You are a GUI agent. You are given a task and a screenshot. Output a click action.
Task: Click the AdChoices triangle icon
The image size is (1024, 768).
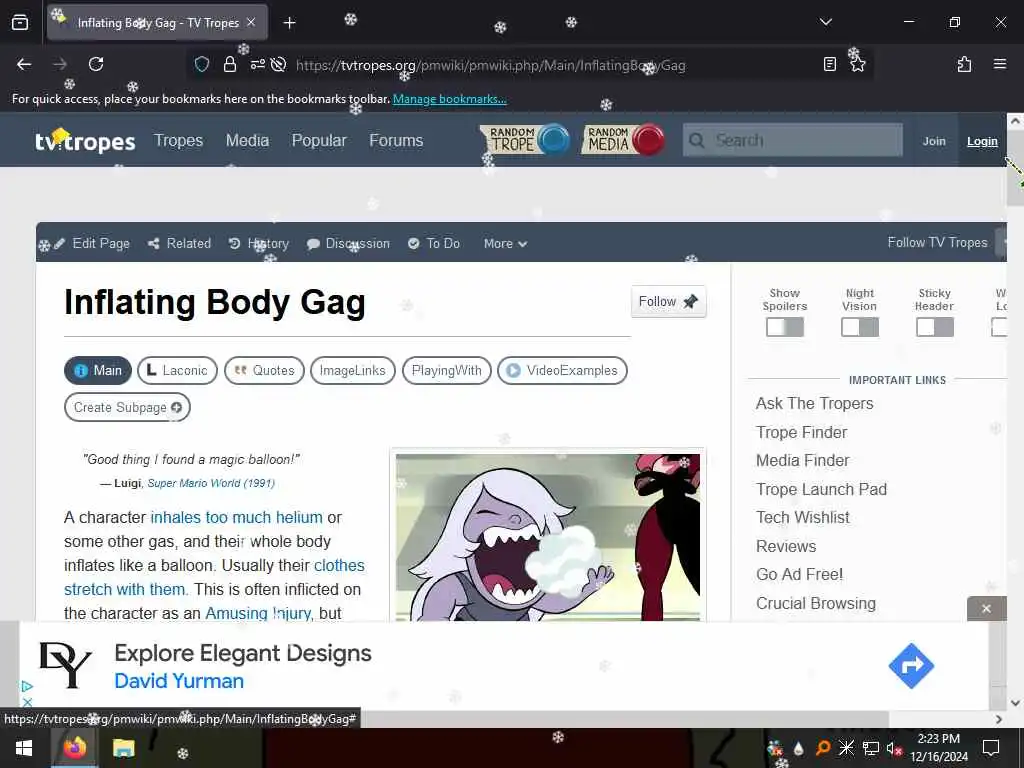point(27,686)
